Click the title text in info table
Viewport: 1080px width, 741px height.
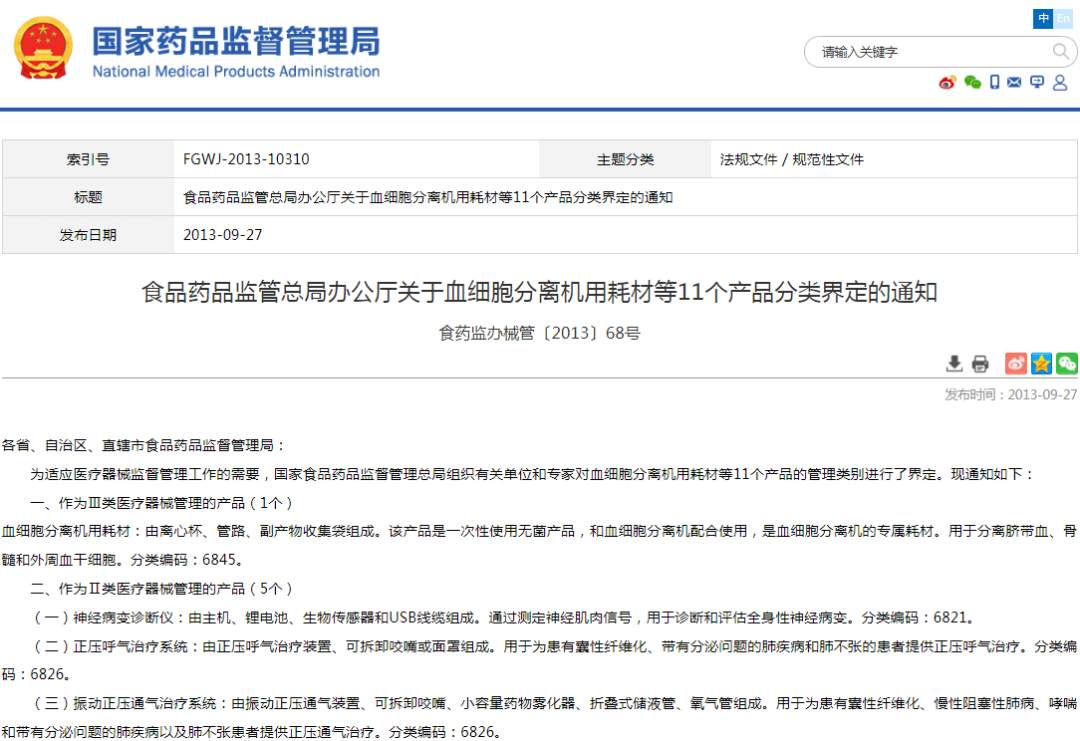click(428, 198)
